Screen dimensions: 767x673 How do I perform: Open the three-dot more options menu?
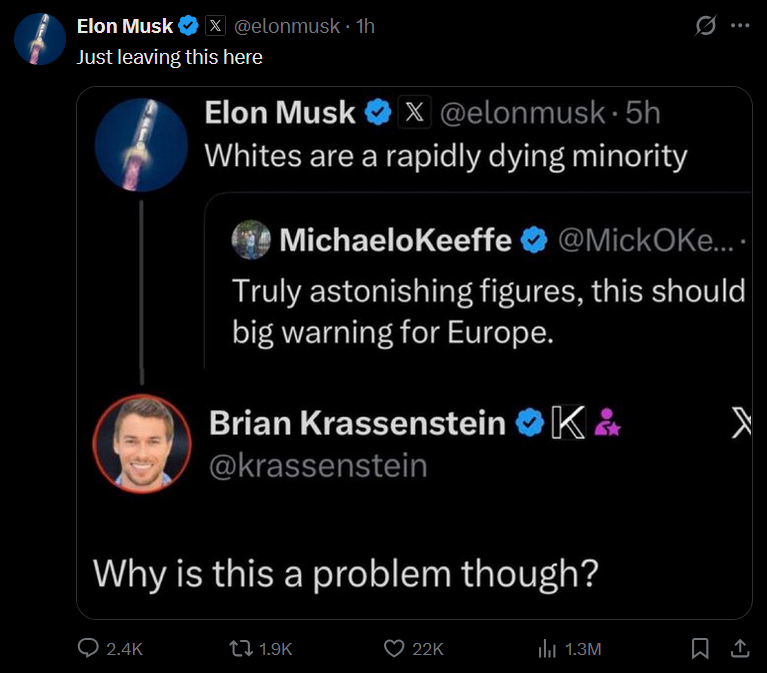740,26
